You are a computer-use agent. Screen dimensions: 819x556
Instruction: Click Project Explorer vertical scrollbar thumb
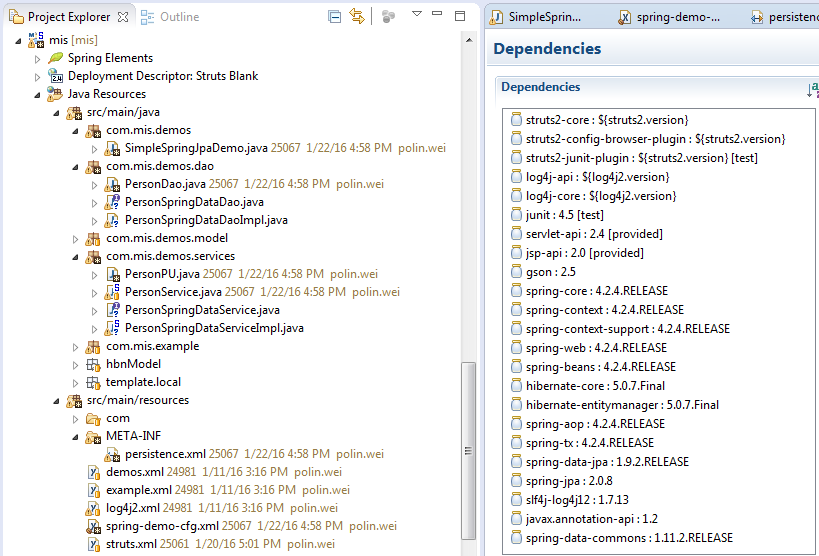coord(469,450)
